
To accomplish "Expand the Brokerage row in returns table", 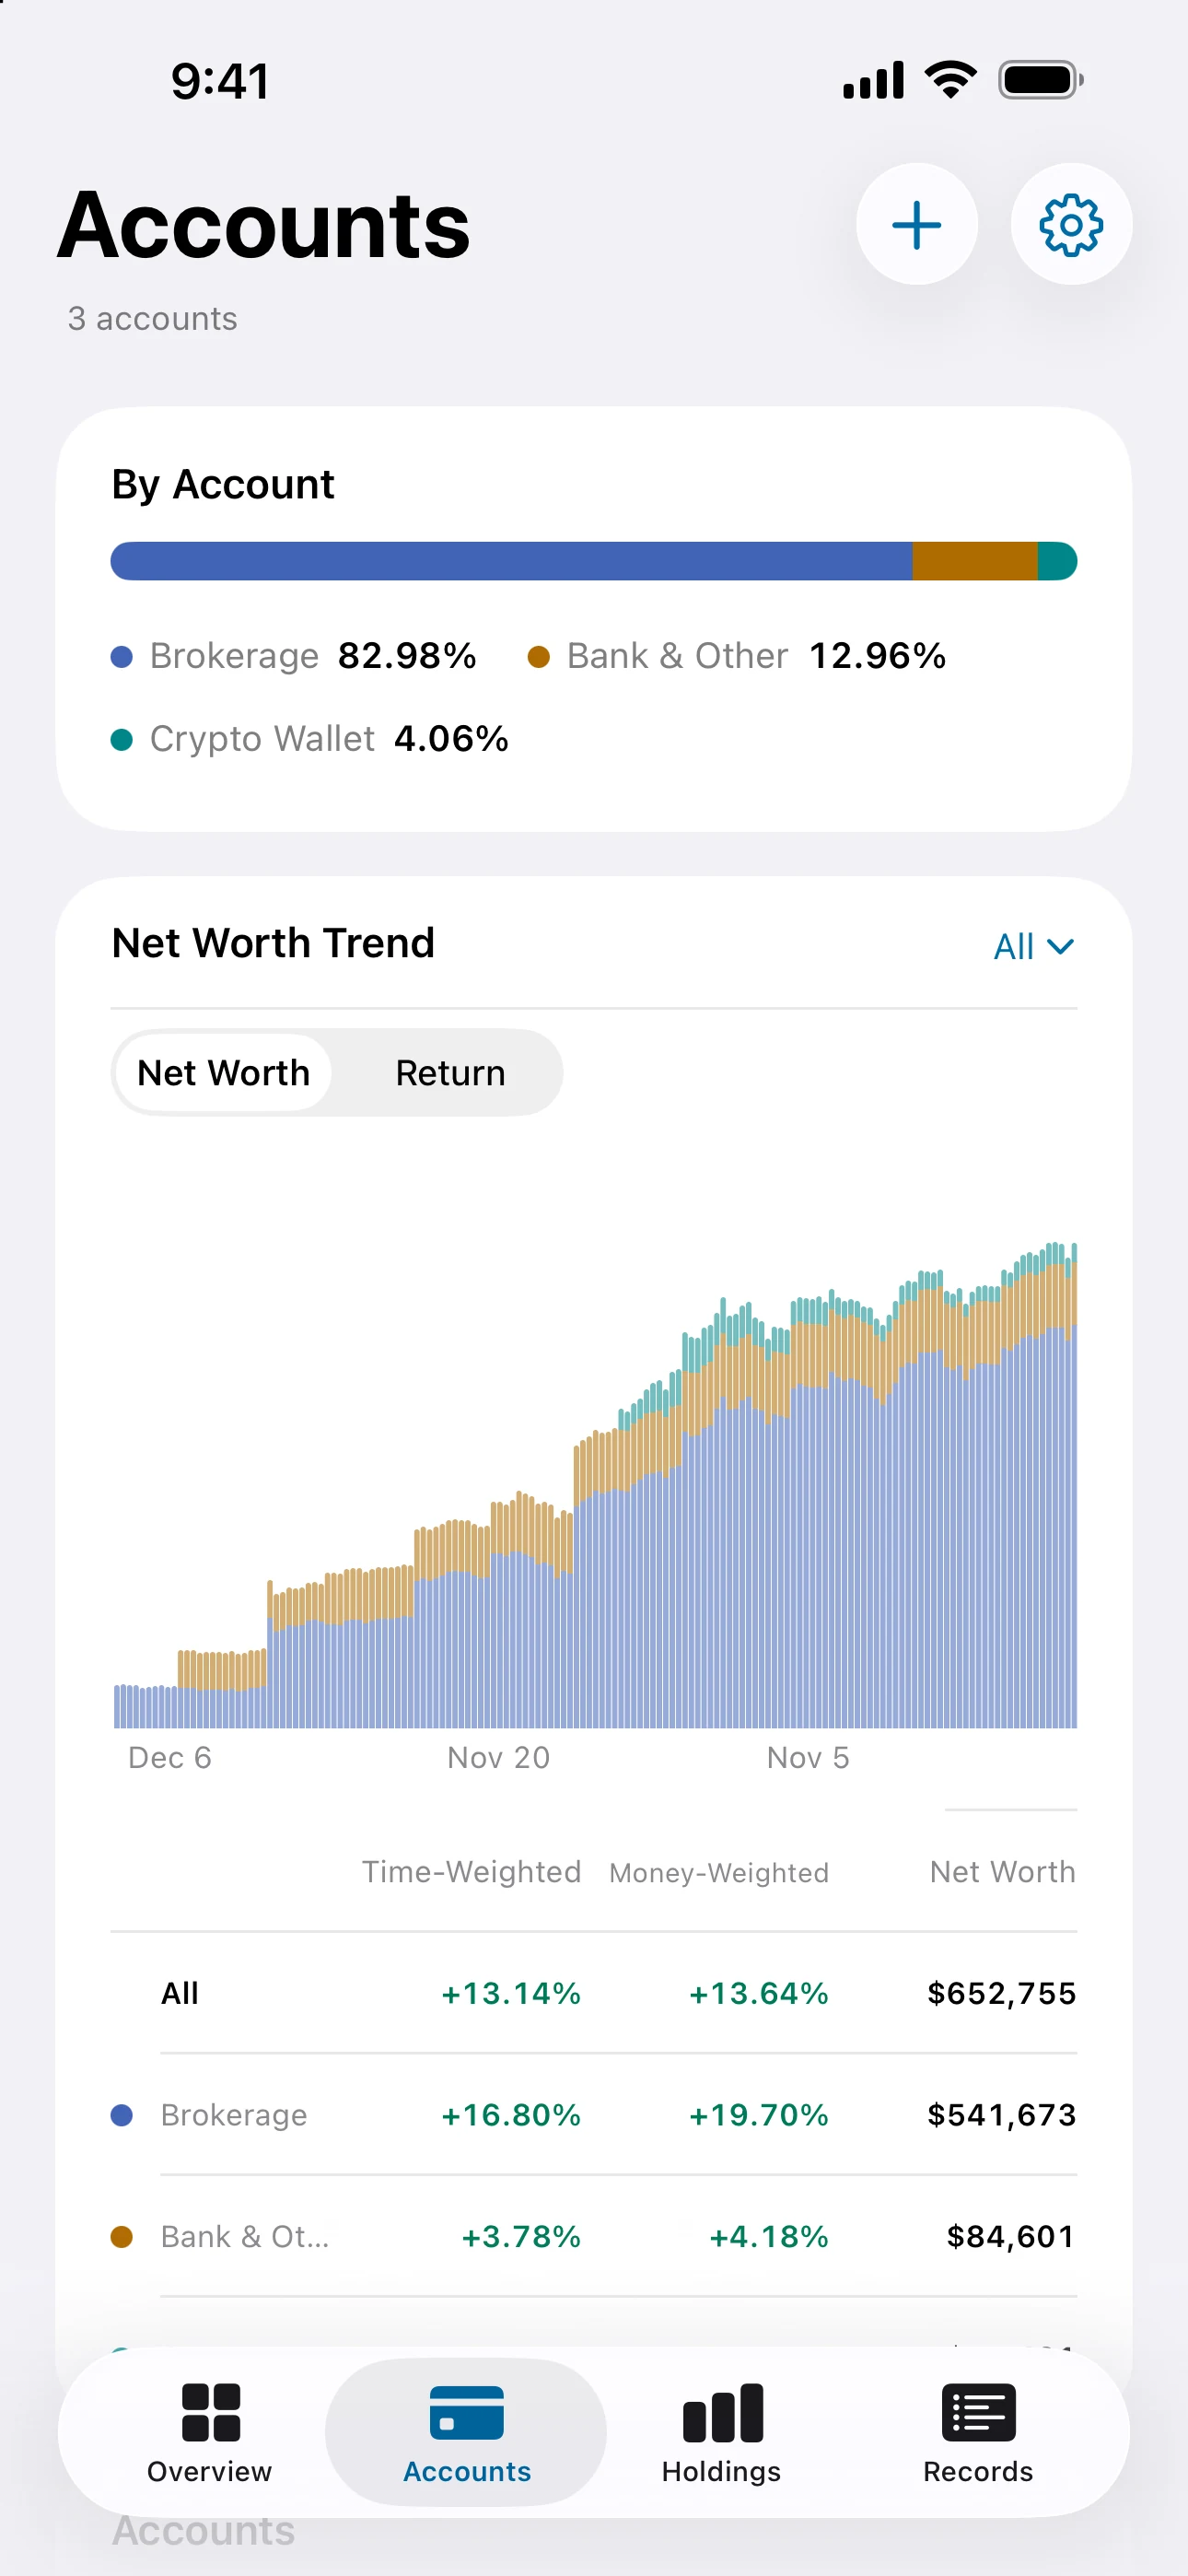I will tap(593, 2114).
